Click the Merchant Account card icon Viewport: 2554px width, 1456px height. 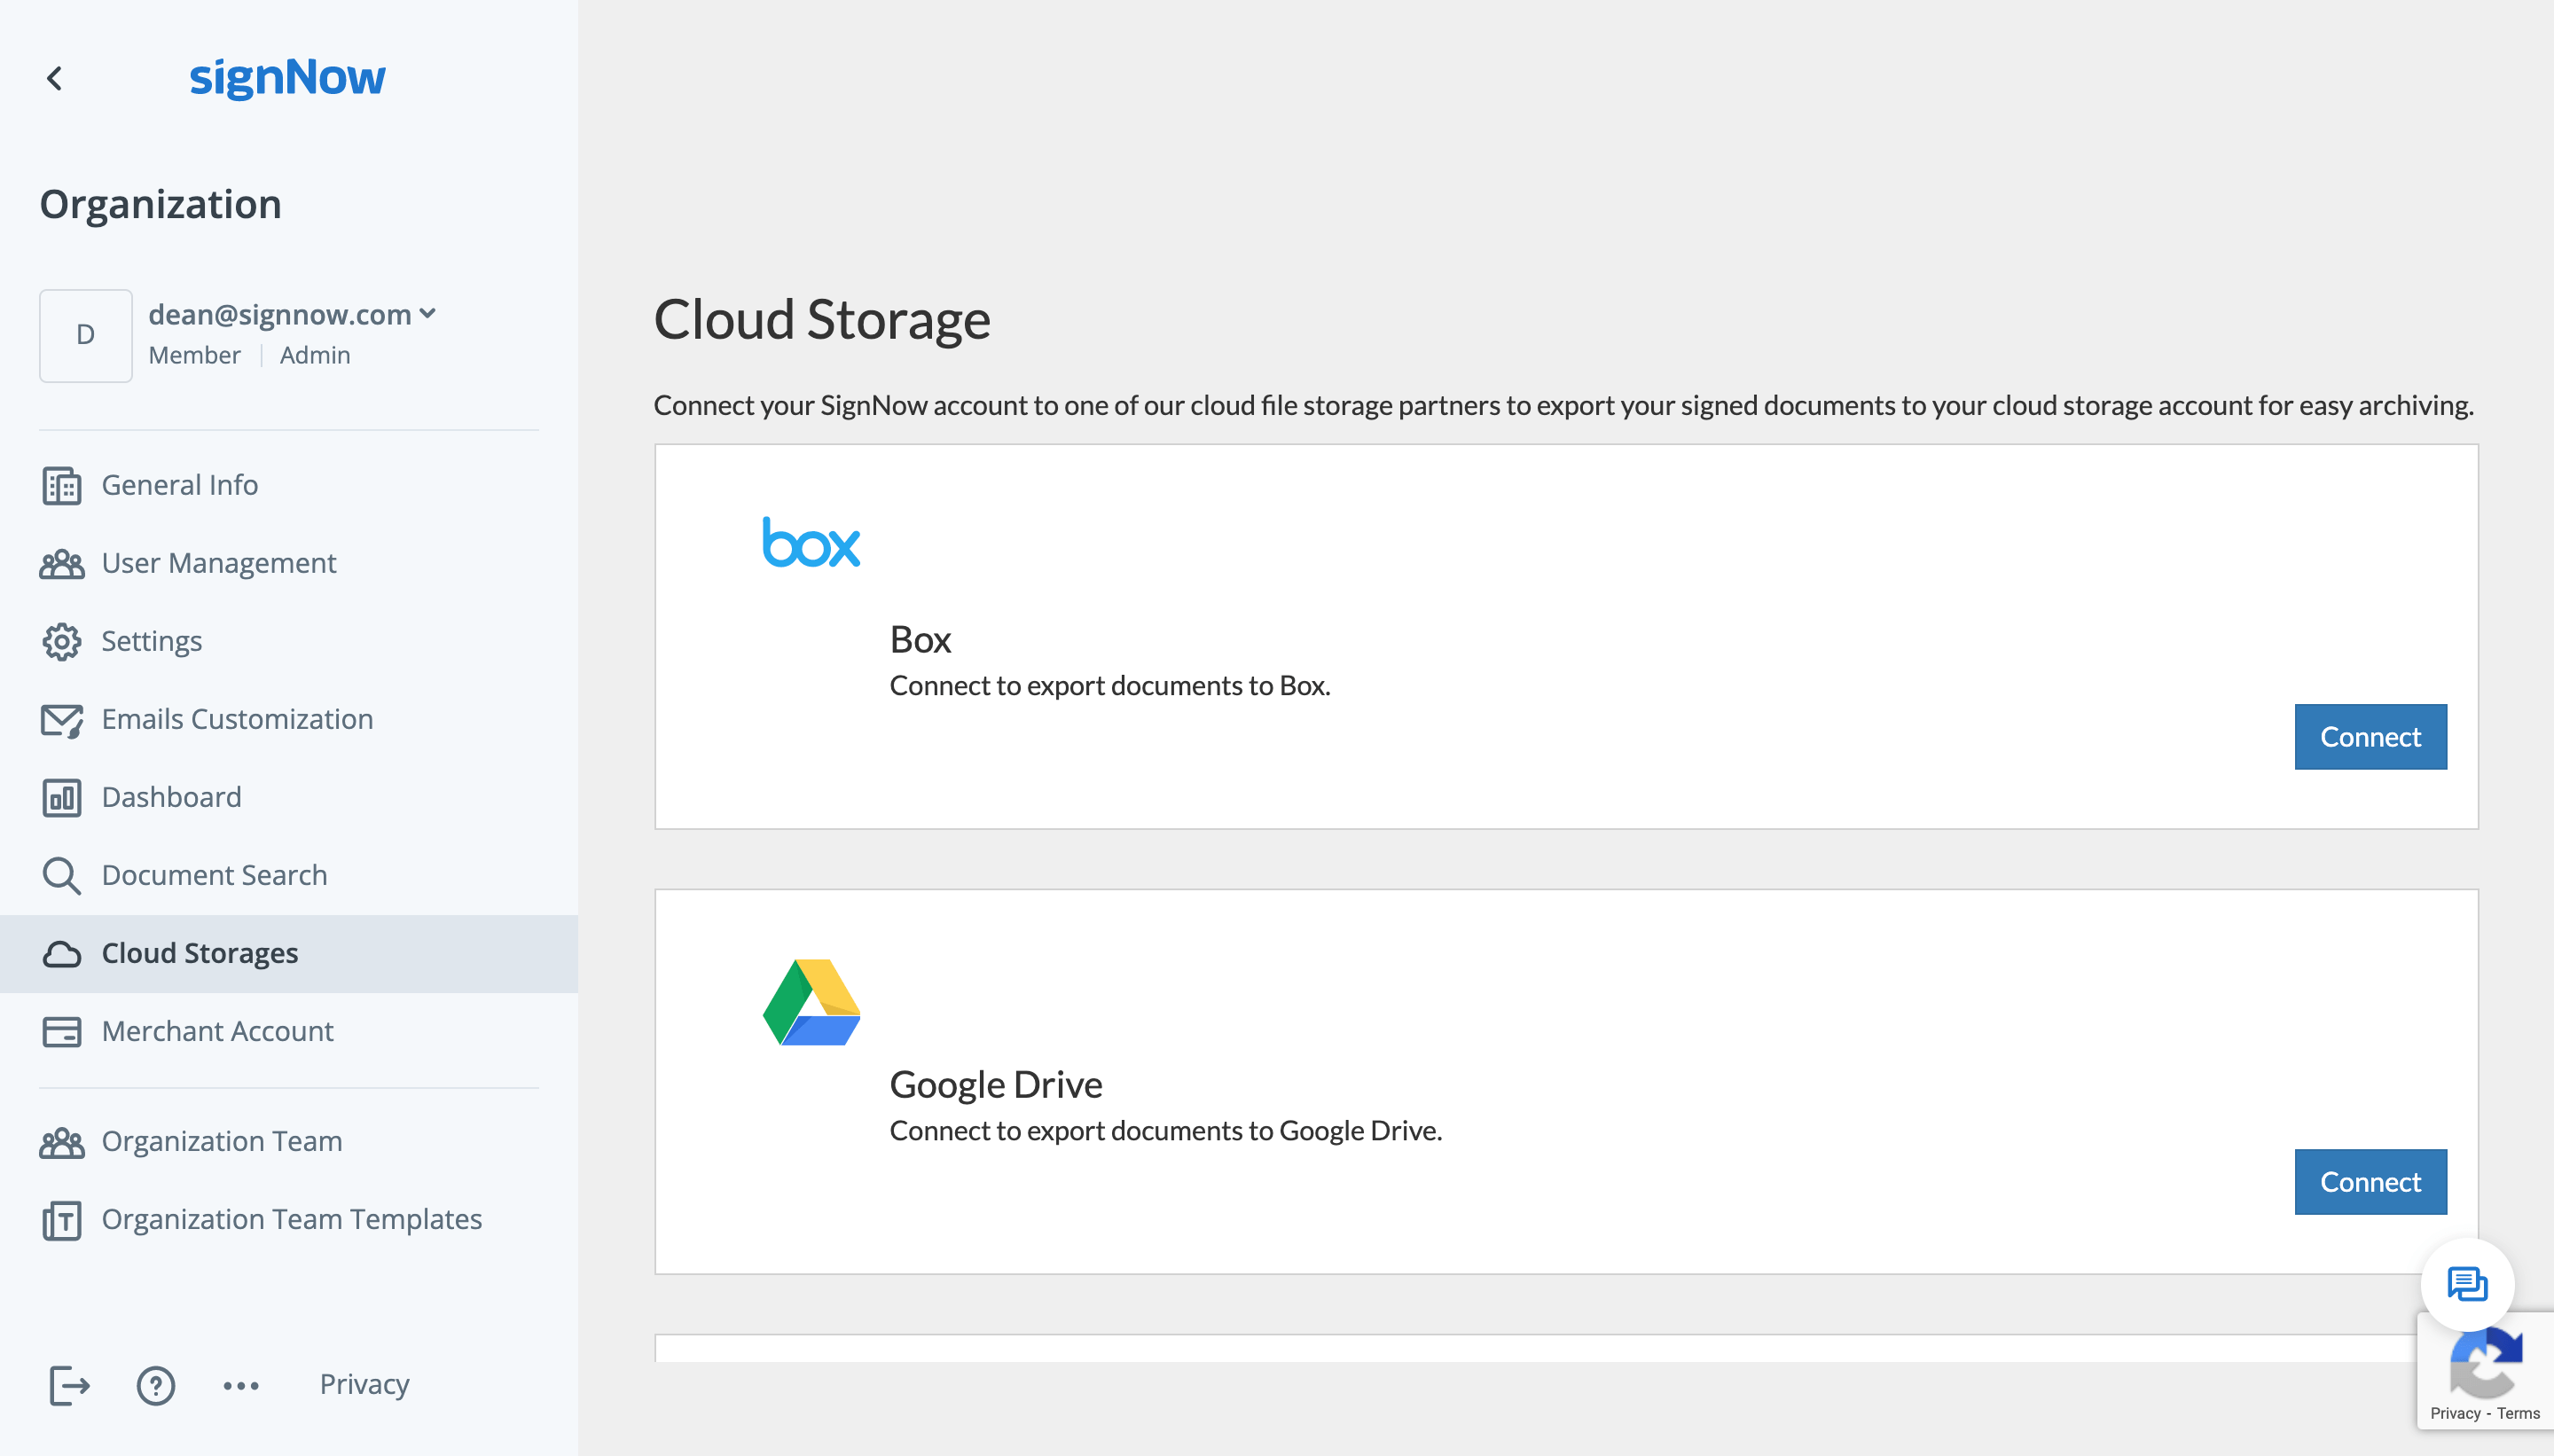click(x=61, y=1029)
